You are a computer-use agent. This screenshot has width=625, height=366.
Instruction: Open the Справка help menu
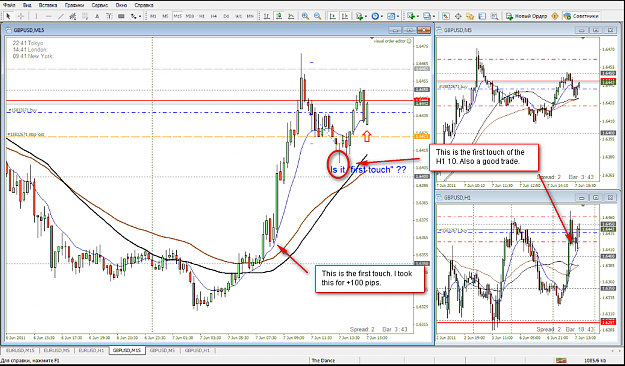[144, 5]
